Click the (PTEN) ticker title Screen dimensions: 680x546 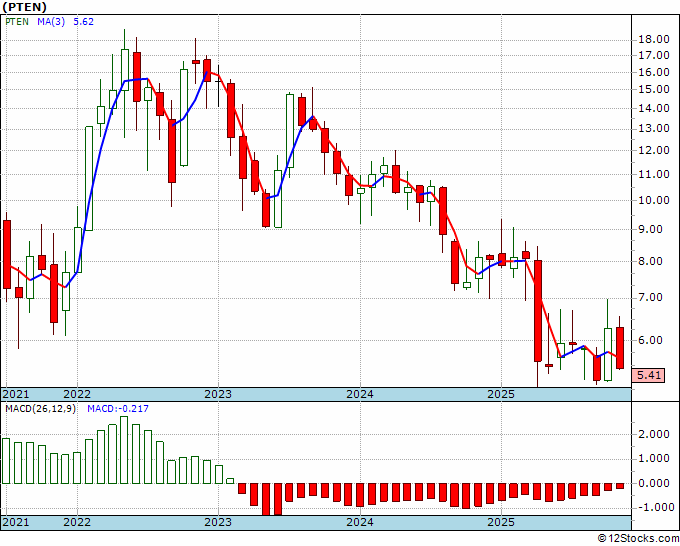[24, 7]
